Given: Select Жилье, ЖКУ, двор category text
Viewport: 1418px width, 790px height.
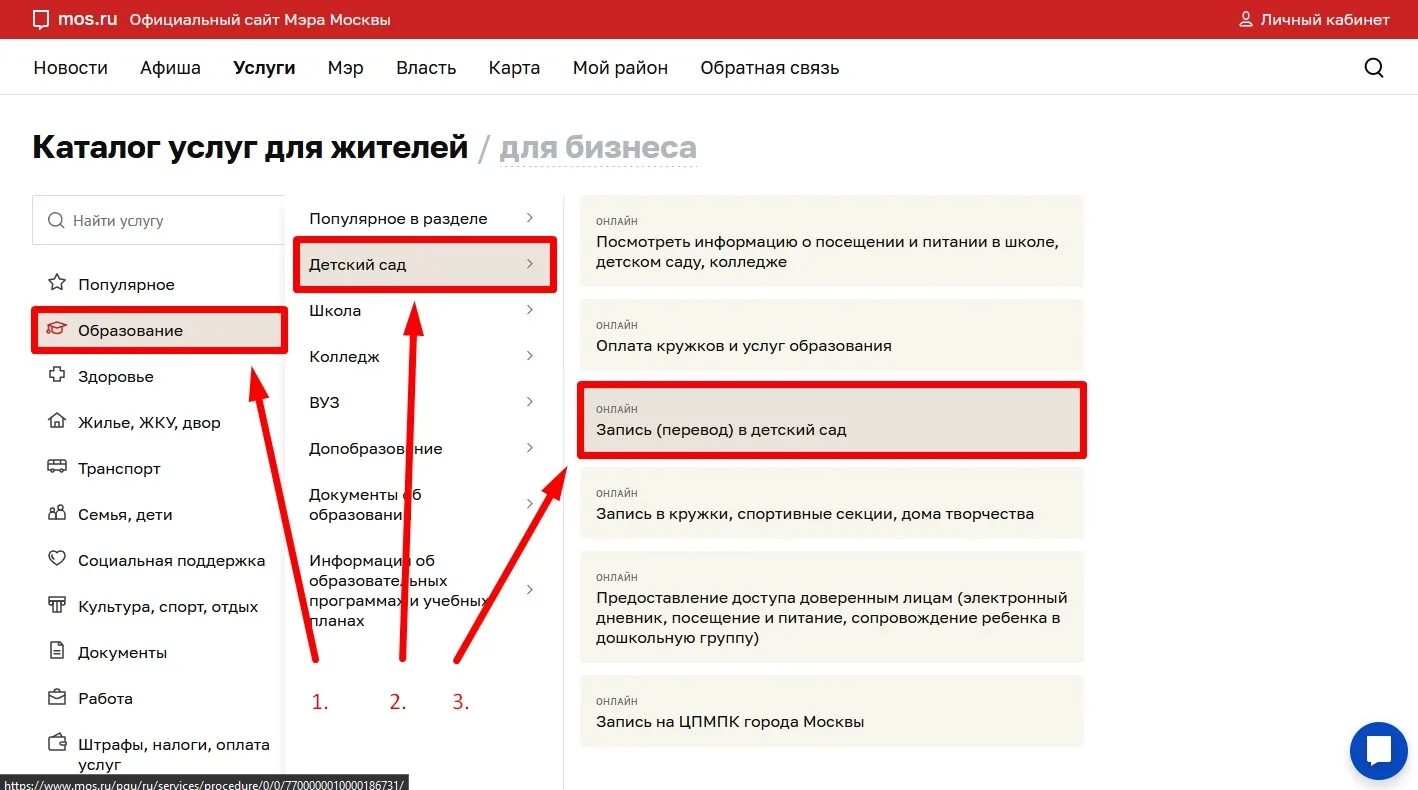Looking at the screenshot, I should tap(149, 423).
